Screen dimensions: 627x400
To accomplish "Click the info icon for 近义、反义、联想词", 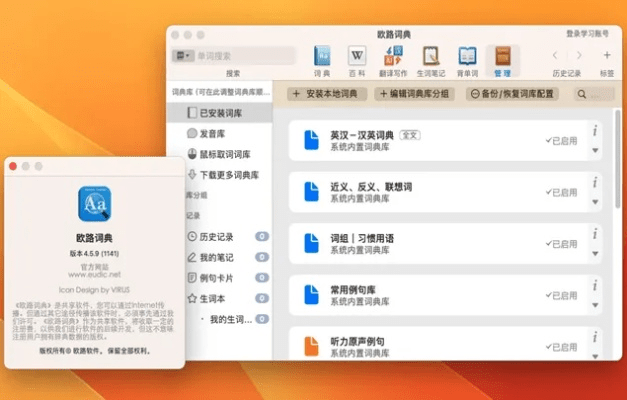I will 595,182.
